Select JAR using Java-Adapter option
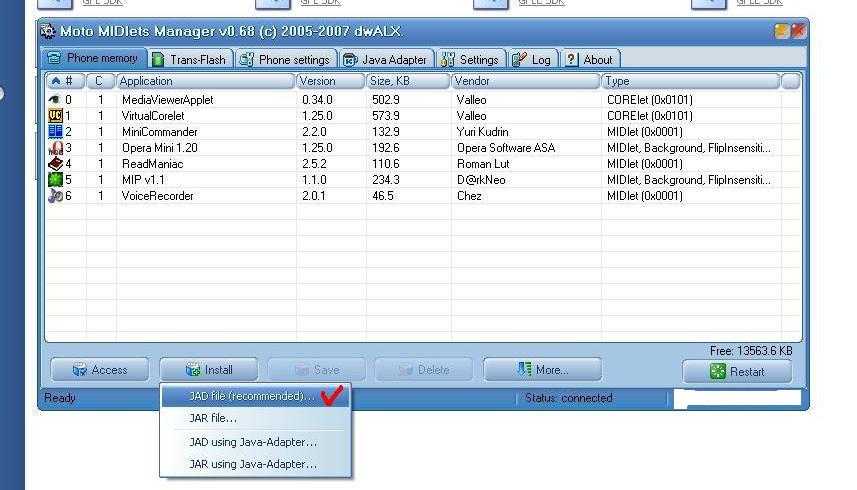The image size is (857, 490). 256,464
